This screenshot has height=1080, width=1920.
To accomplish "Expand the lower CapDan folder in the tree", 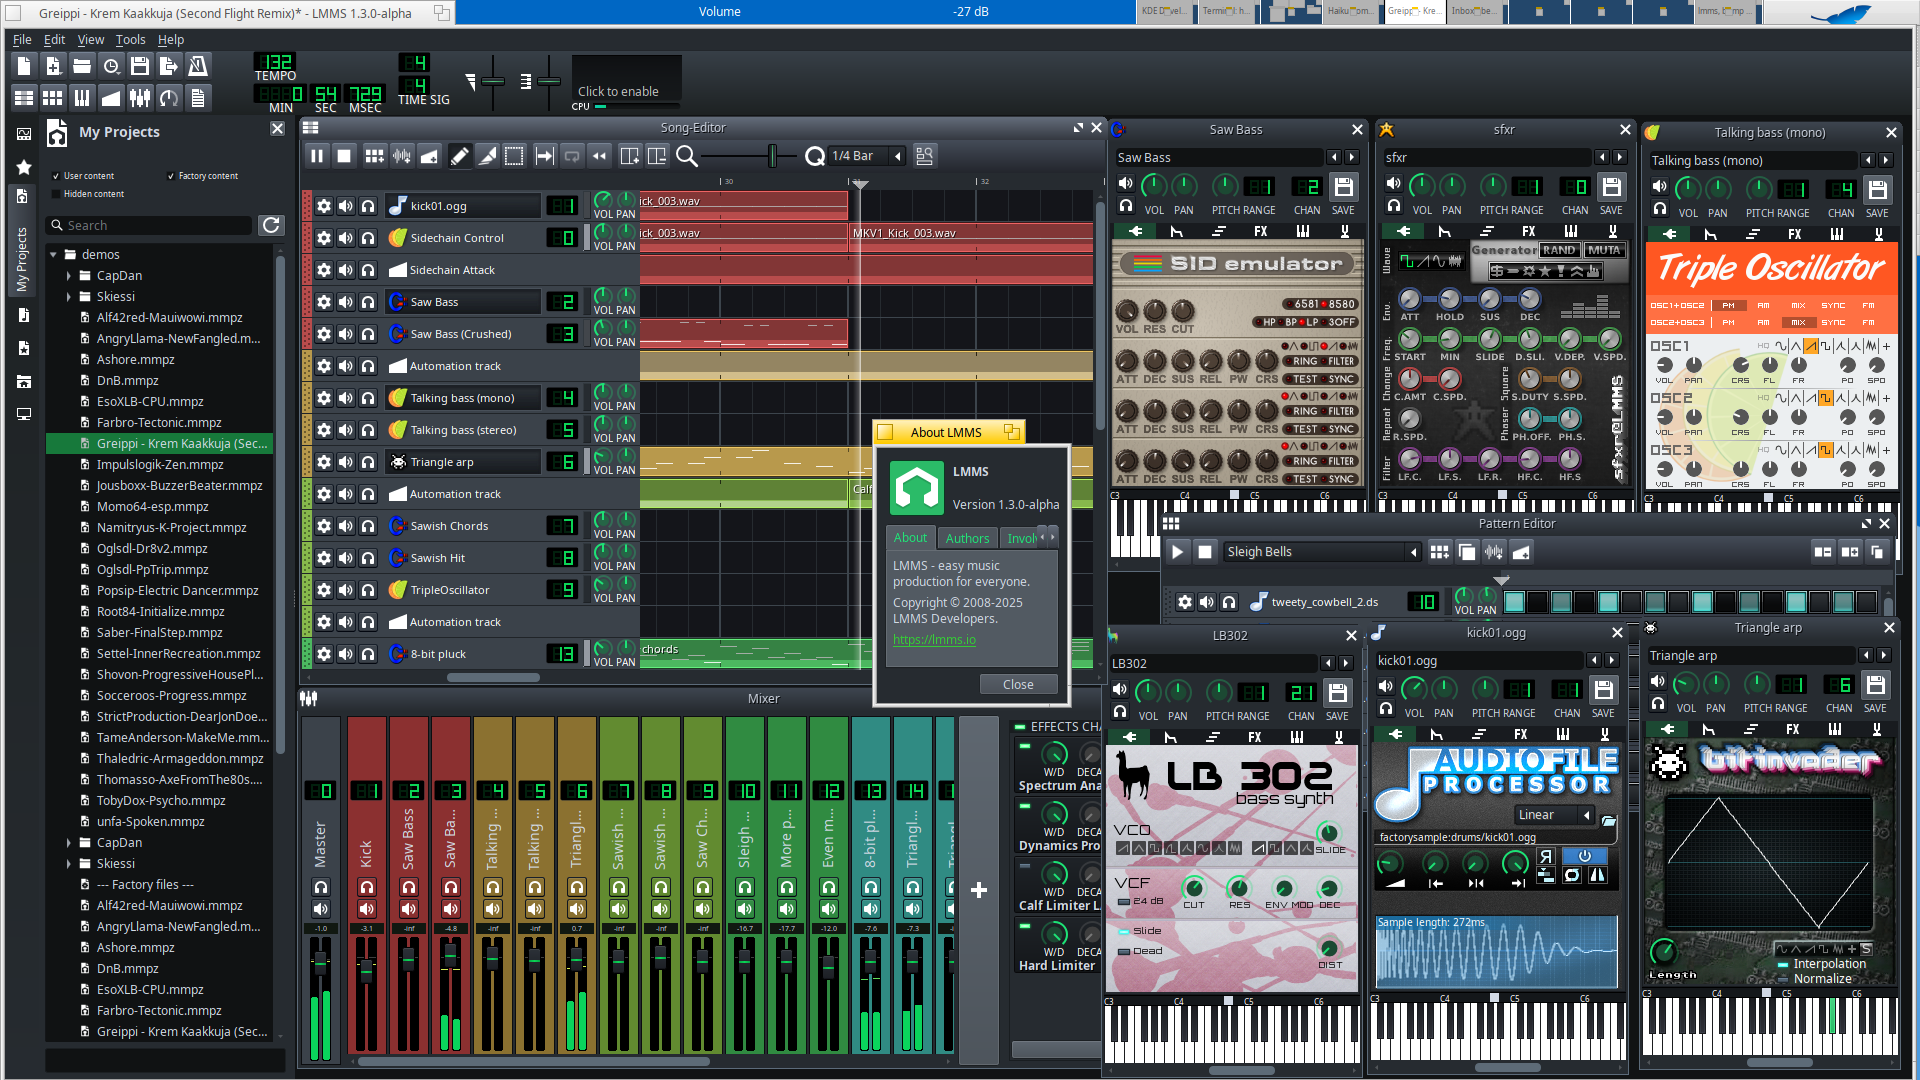I will [69, 843].
